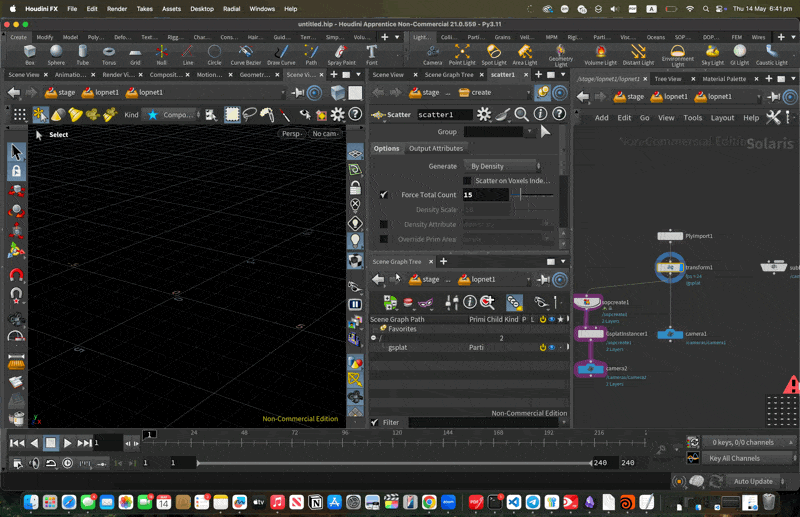Open the Layout menu in network editor

click(722, 117)
